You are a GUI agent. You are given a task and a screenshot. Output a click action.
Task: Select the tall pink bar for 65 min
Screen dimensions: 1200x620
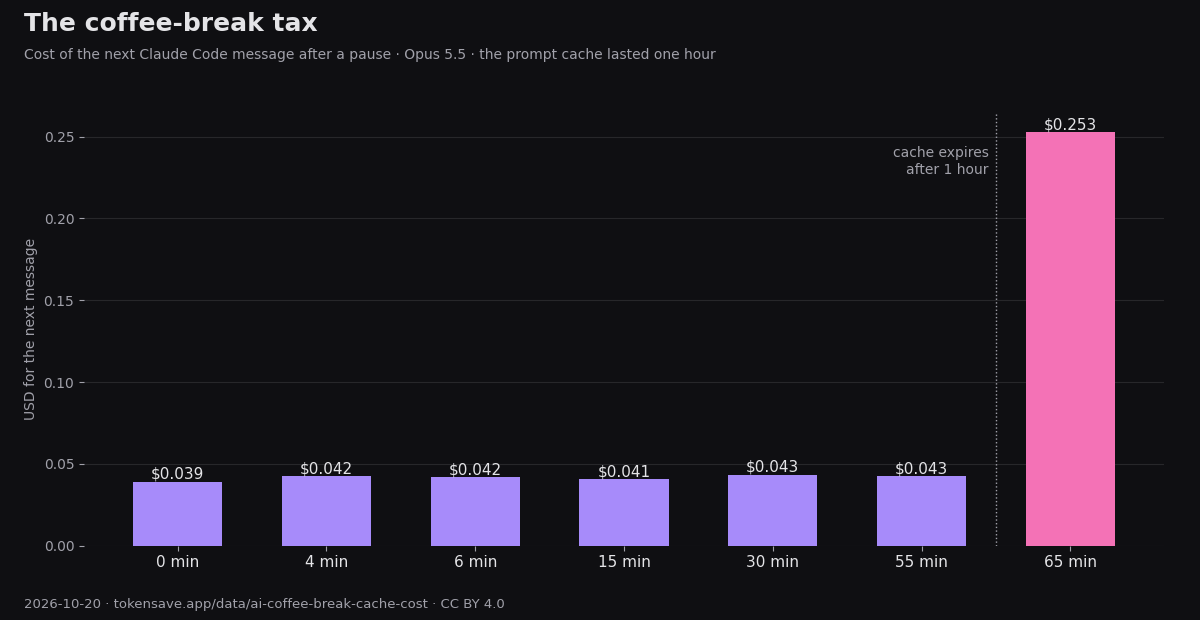[x=1070, y=339]
